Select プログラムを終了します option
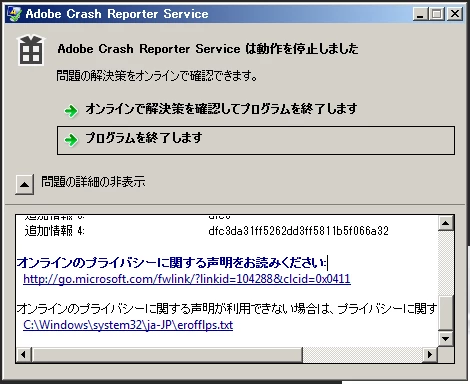The width and height of the screenshot is (470, 384). [x=256, y=140]
